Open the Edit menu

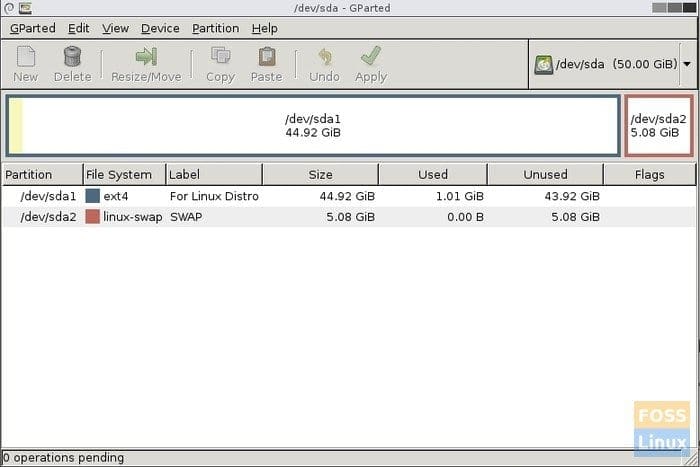point(79,29)
